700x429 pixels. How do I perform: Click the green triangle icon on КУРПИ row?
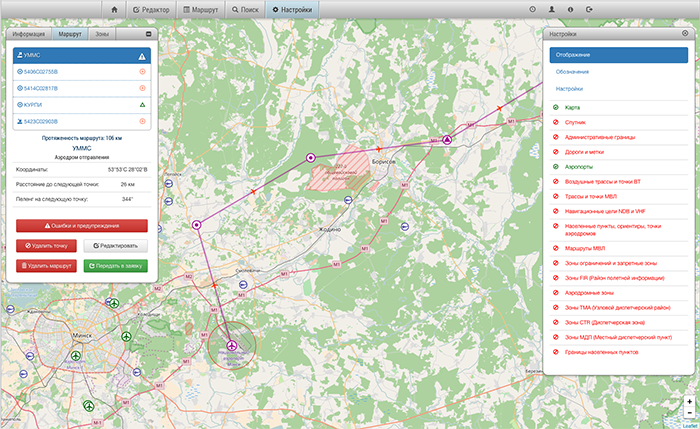pos(142,104)
